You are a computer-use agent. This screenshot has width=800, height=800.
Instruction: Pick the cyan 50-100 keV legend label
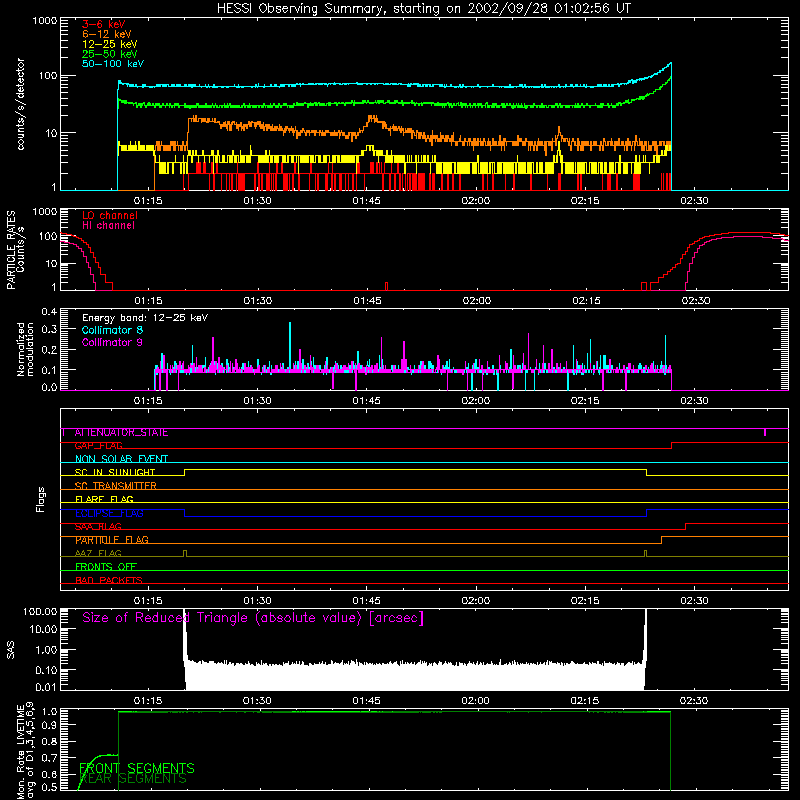click(113, 64)
